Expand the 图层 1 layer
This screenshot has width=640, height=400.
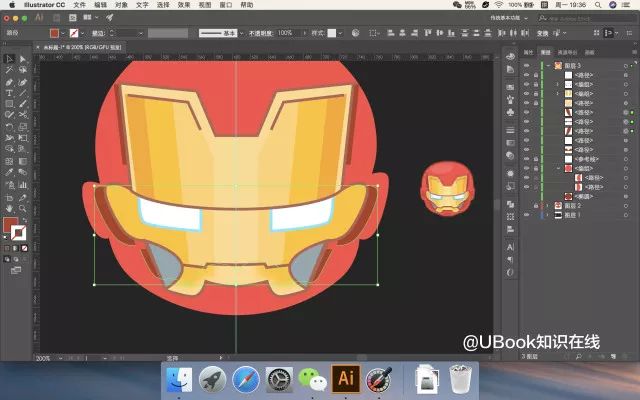[548, 215]
